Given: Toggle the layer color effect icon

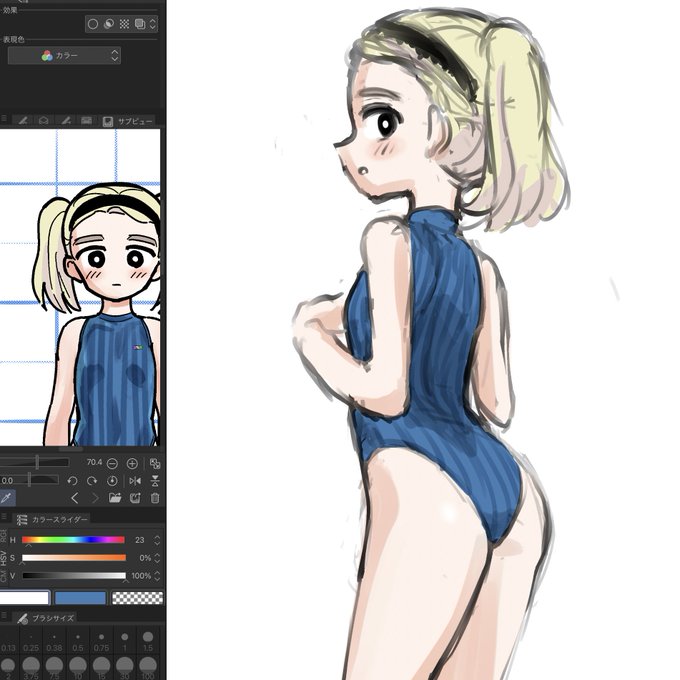Looking at the screenshot, I should (x=140, y=24).
